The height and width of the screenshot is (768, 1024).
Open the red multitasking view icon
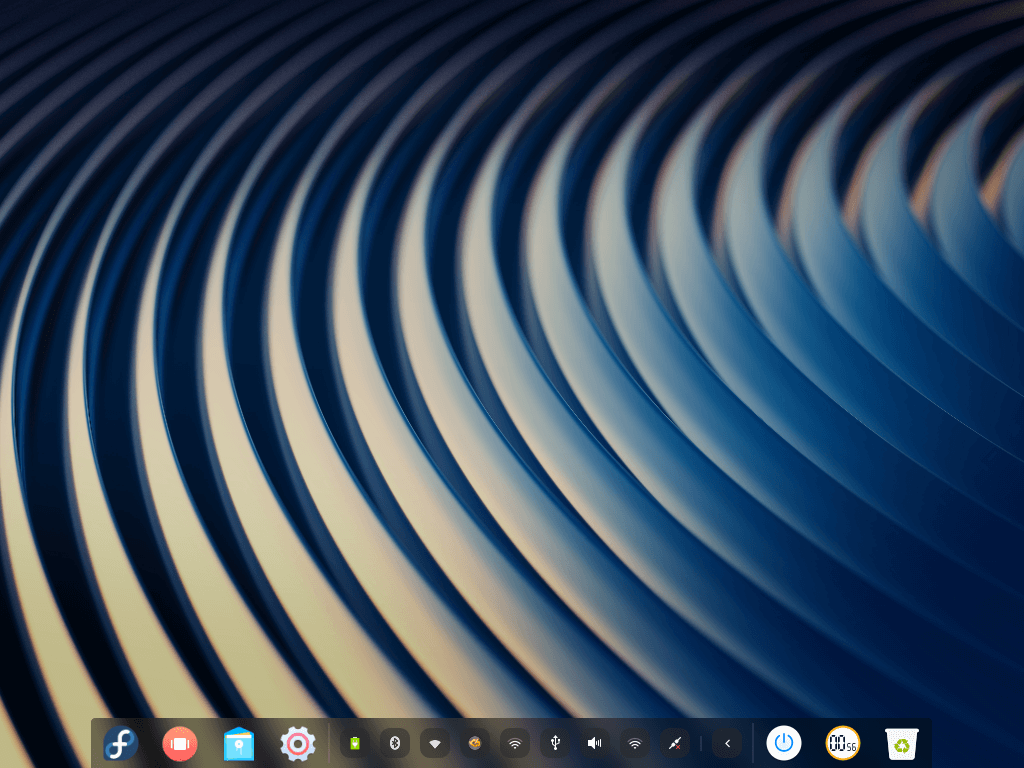[180, 743]
